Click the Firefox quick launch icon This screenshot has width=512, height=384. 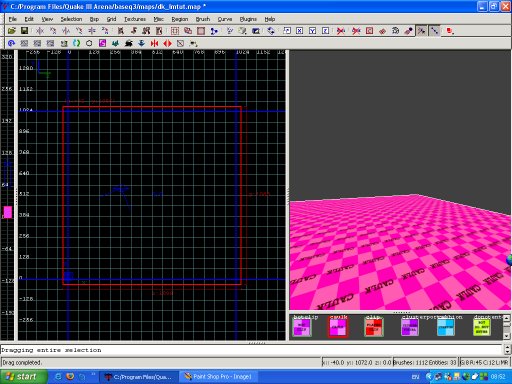coord(70,377)
